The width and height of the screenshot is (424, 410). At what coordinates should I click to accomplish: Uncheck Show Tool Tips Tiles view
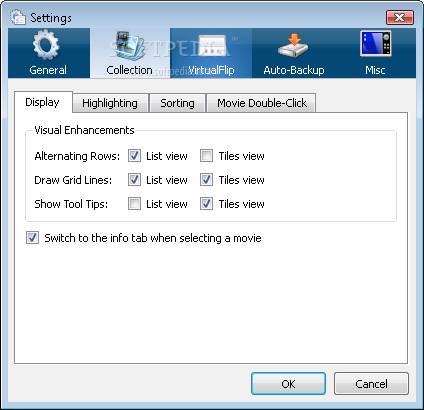(x=206, y=204)
